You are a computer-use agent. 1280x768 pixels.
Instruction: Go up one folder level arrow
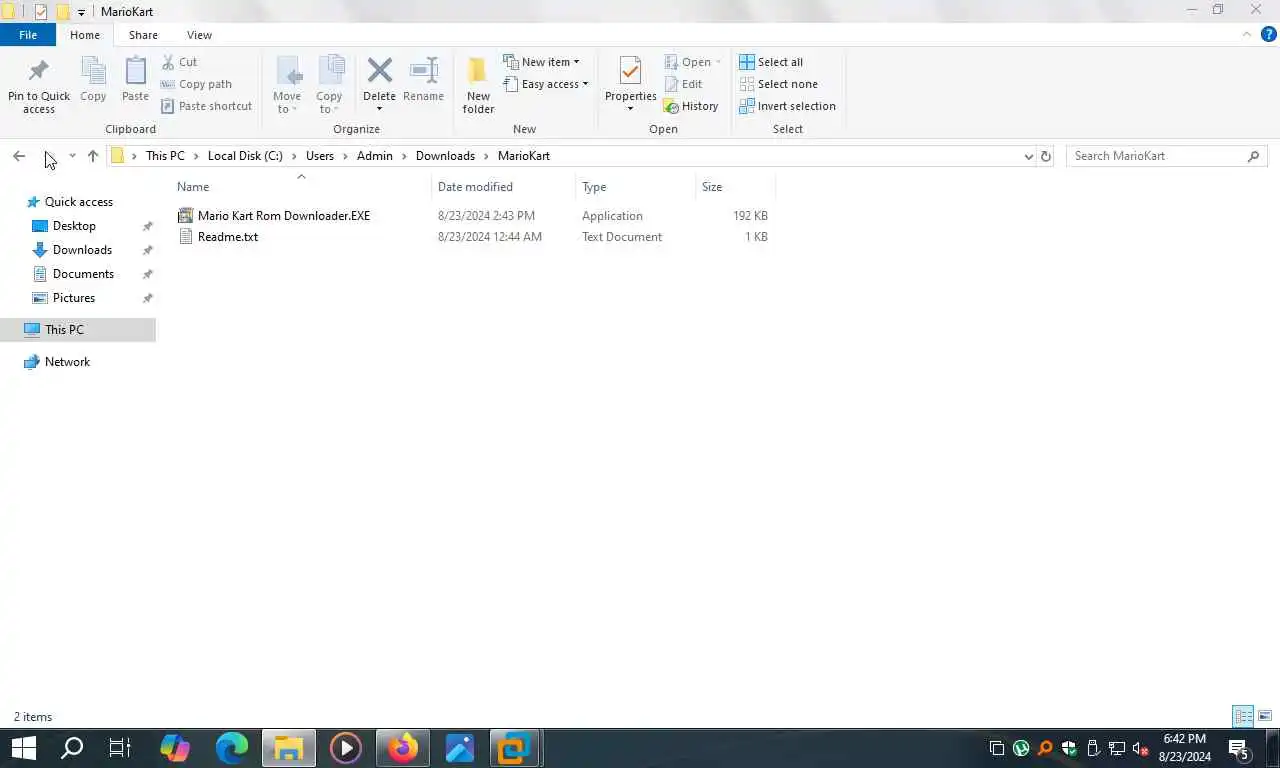[x=93, y=156]
